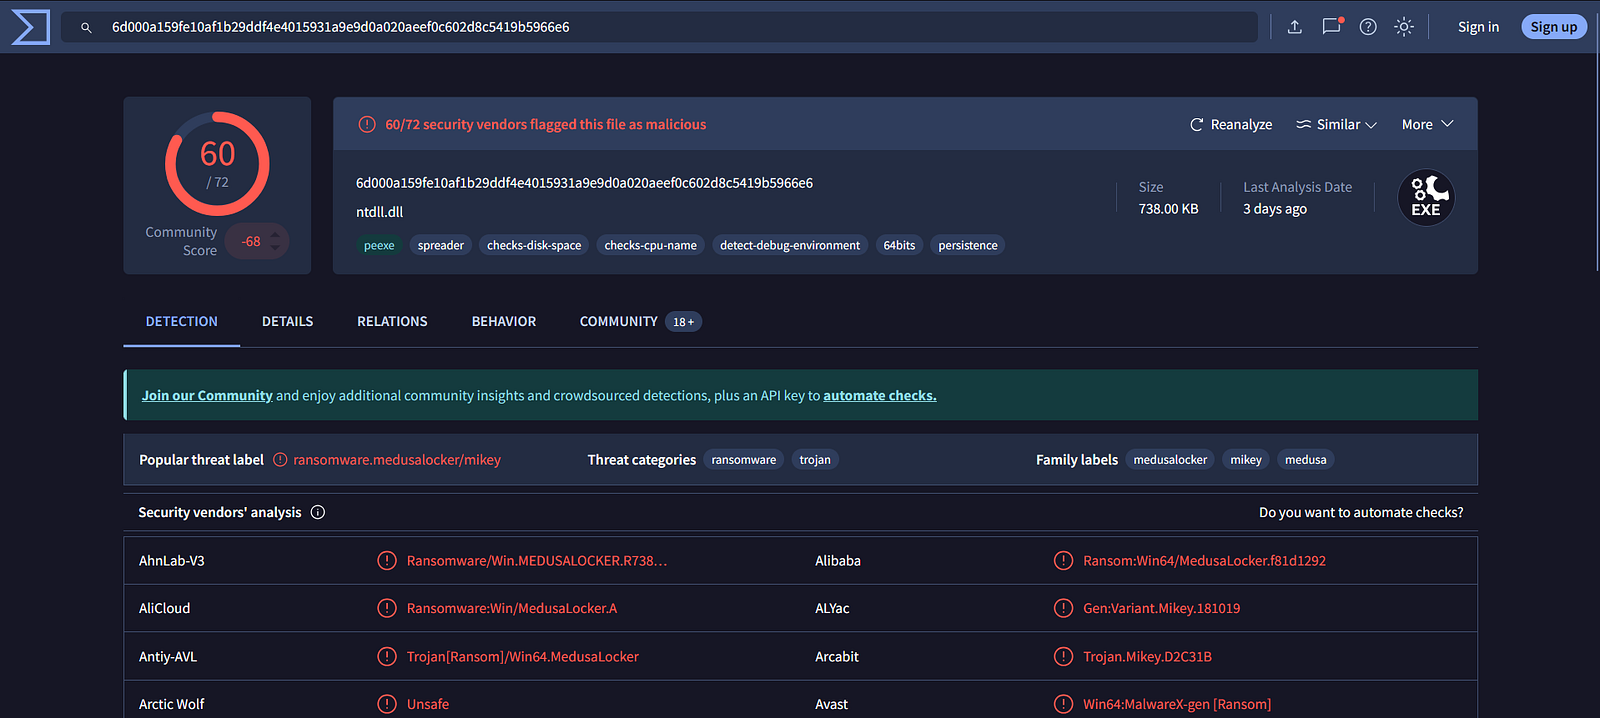Click the VirusTotal logo icon
Viewport: 1600px width, 718px height.
tap(30, 27)
